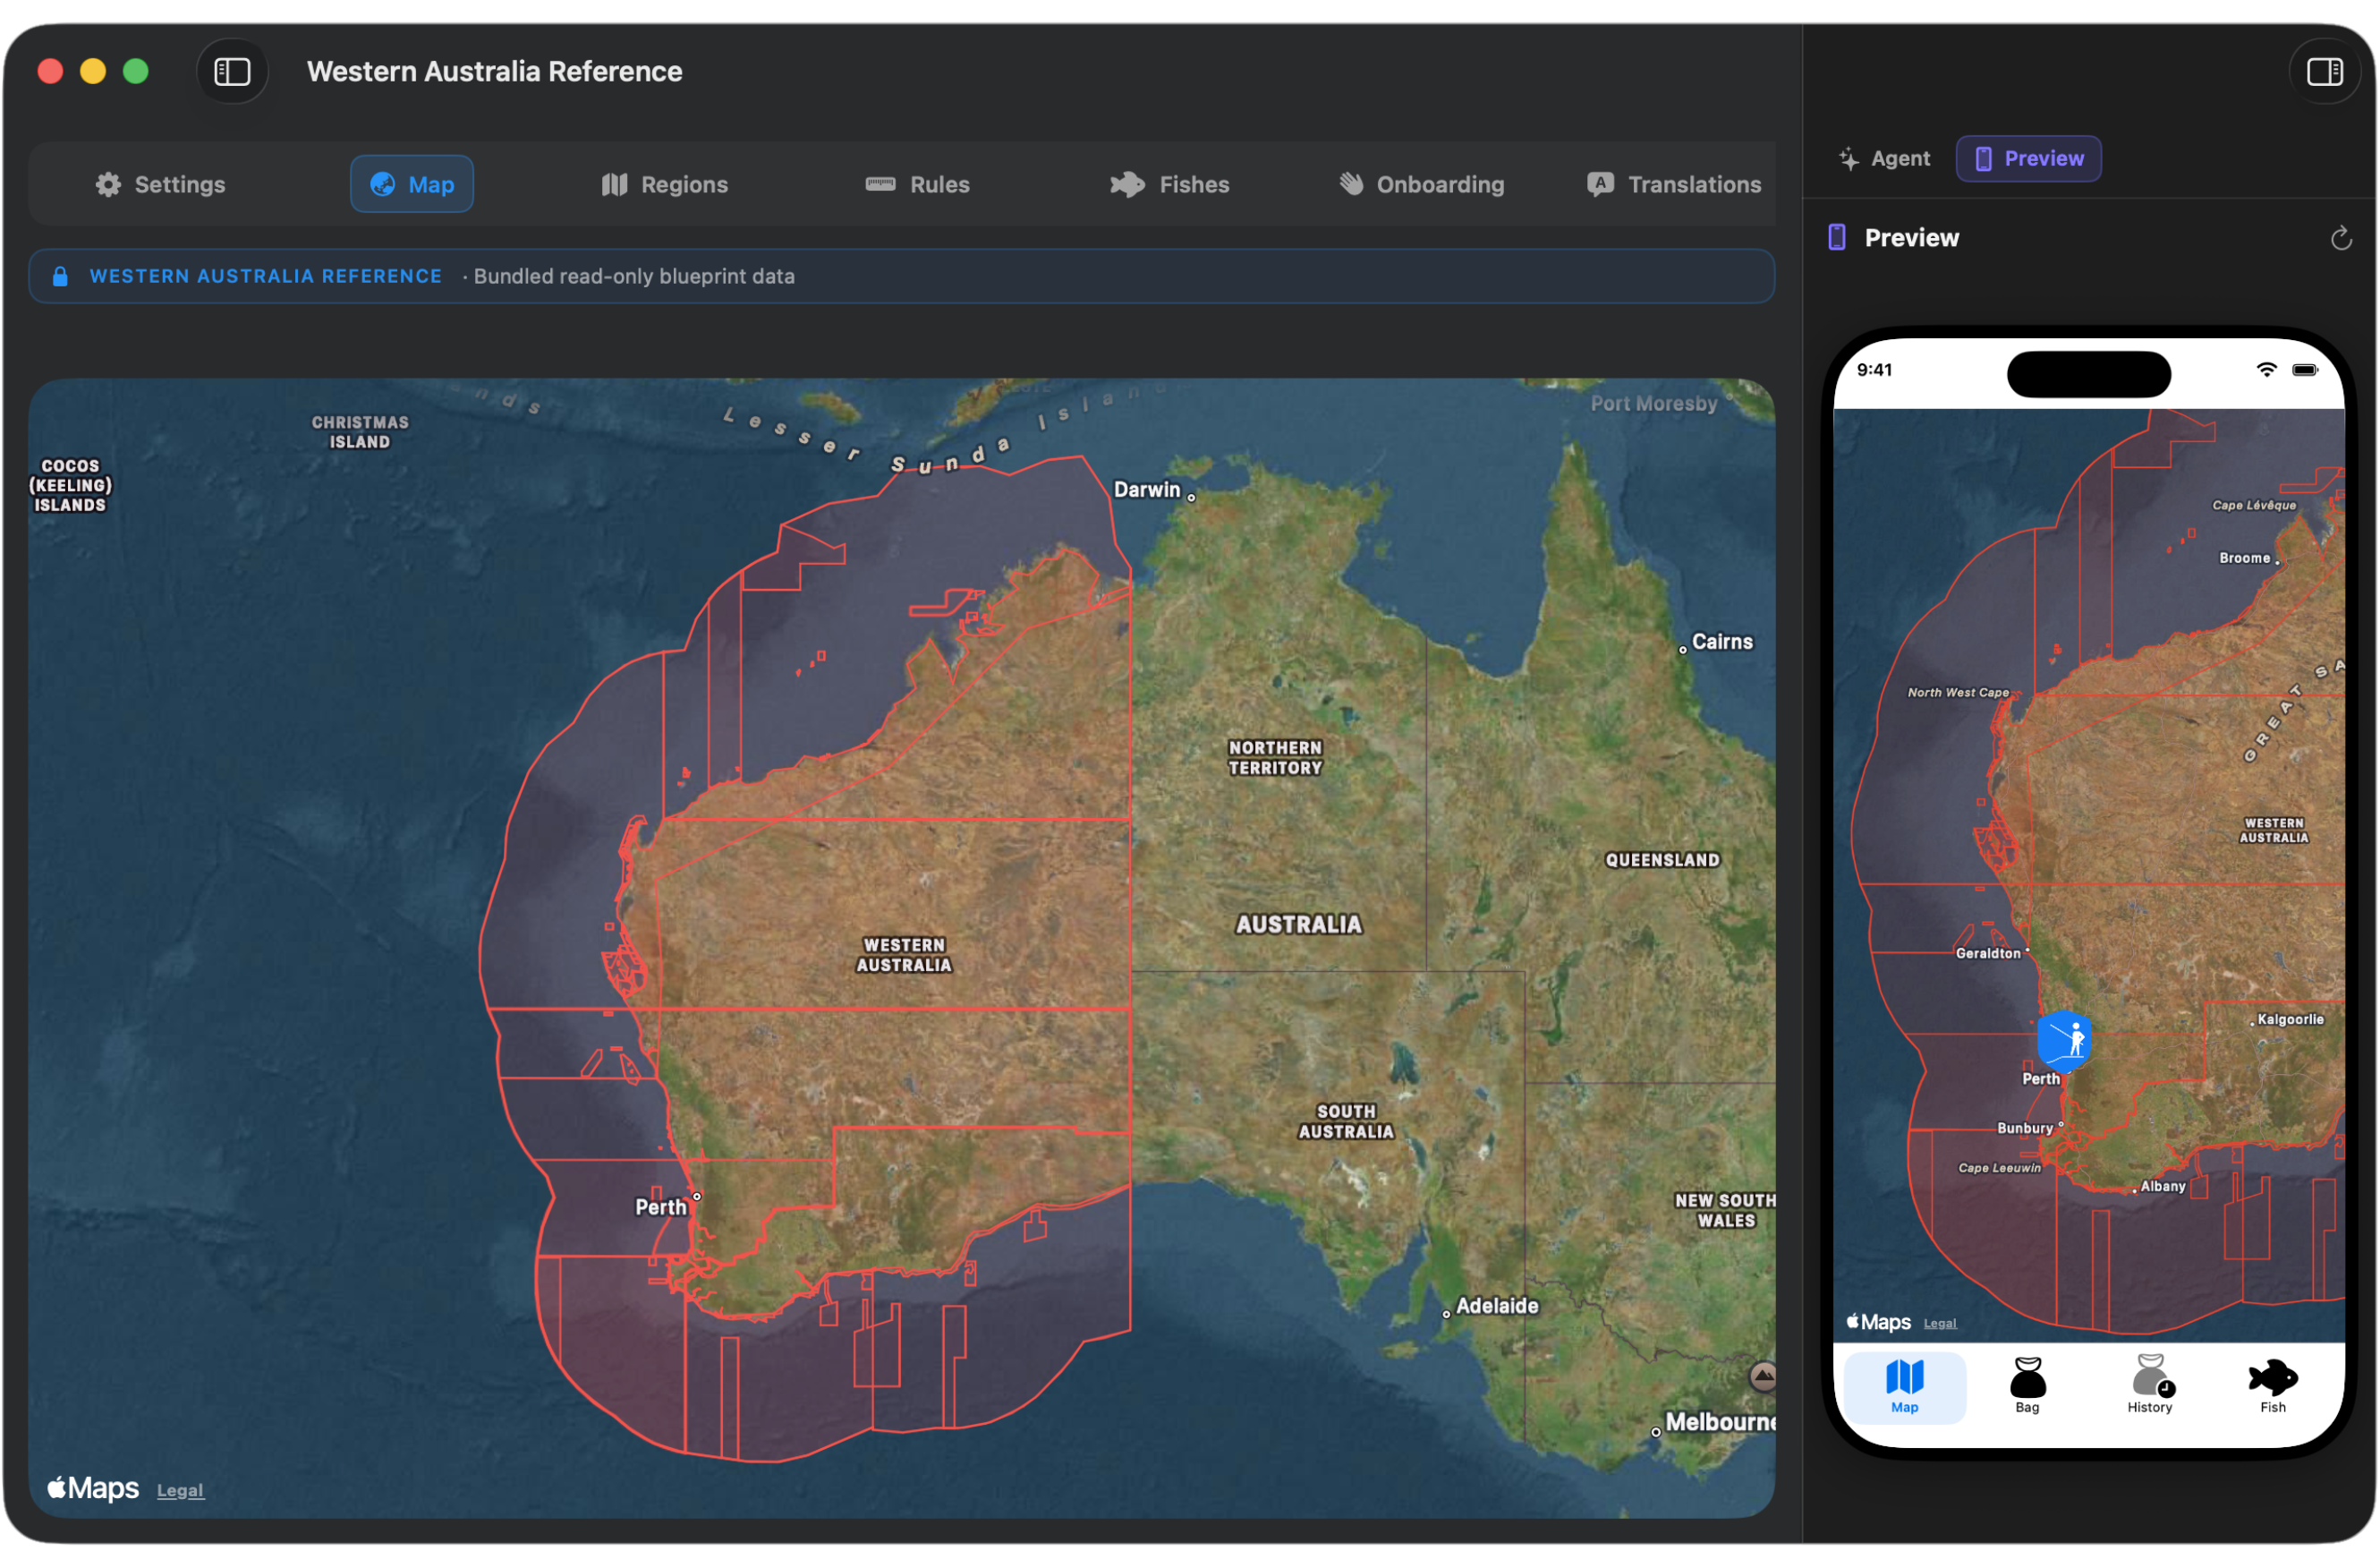Click the Translations character bubble icon
Image resolution: width=2380 pixels, height=1568 pixels.
coord(1600,184)
